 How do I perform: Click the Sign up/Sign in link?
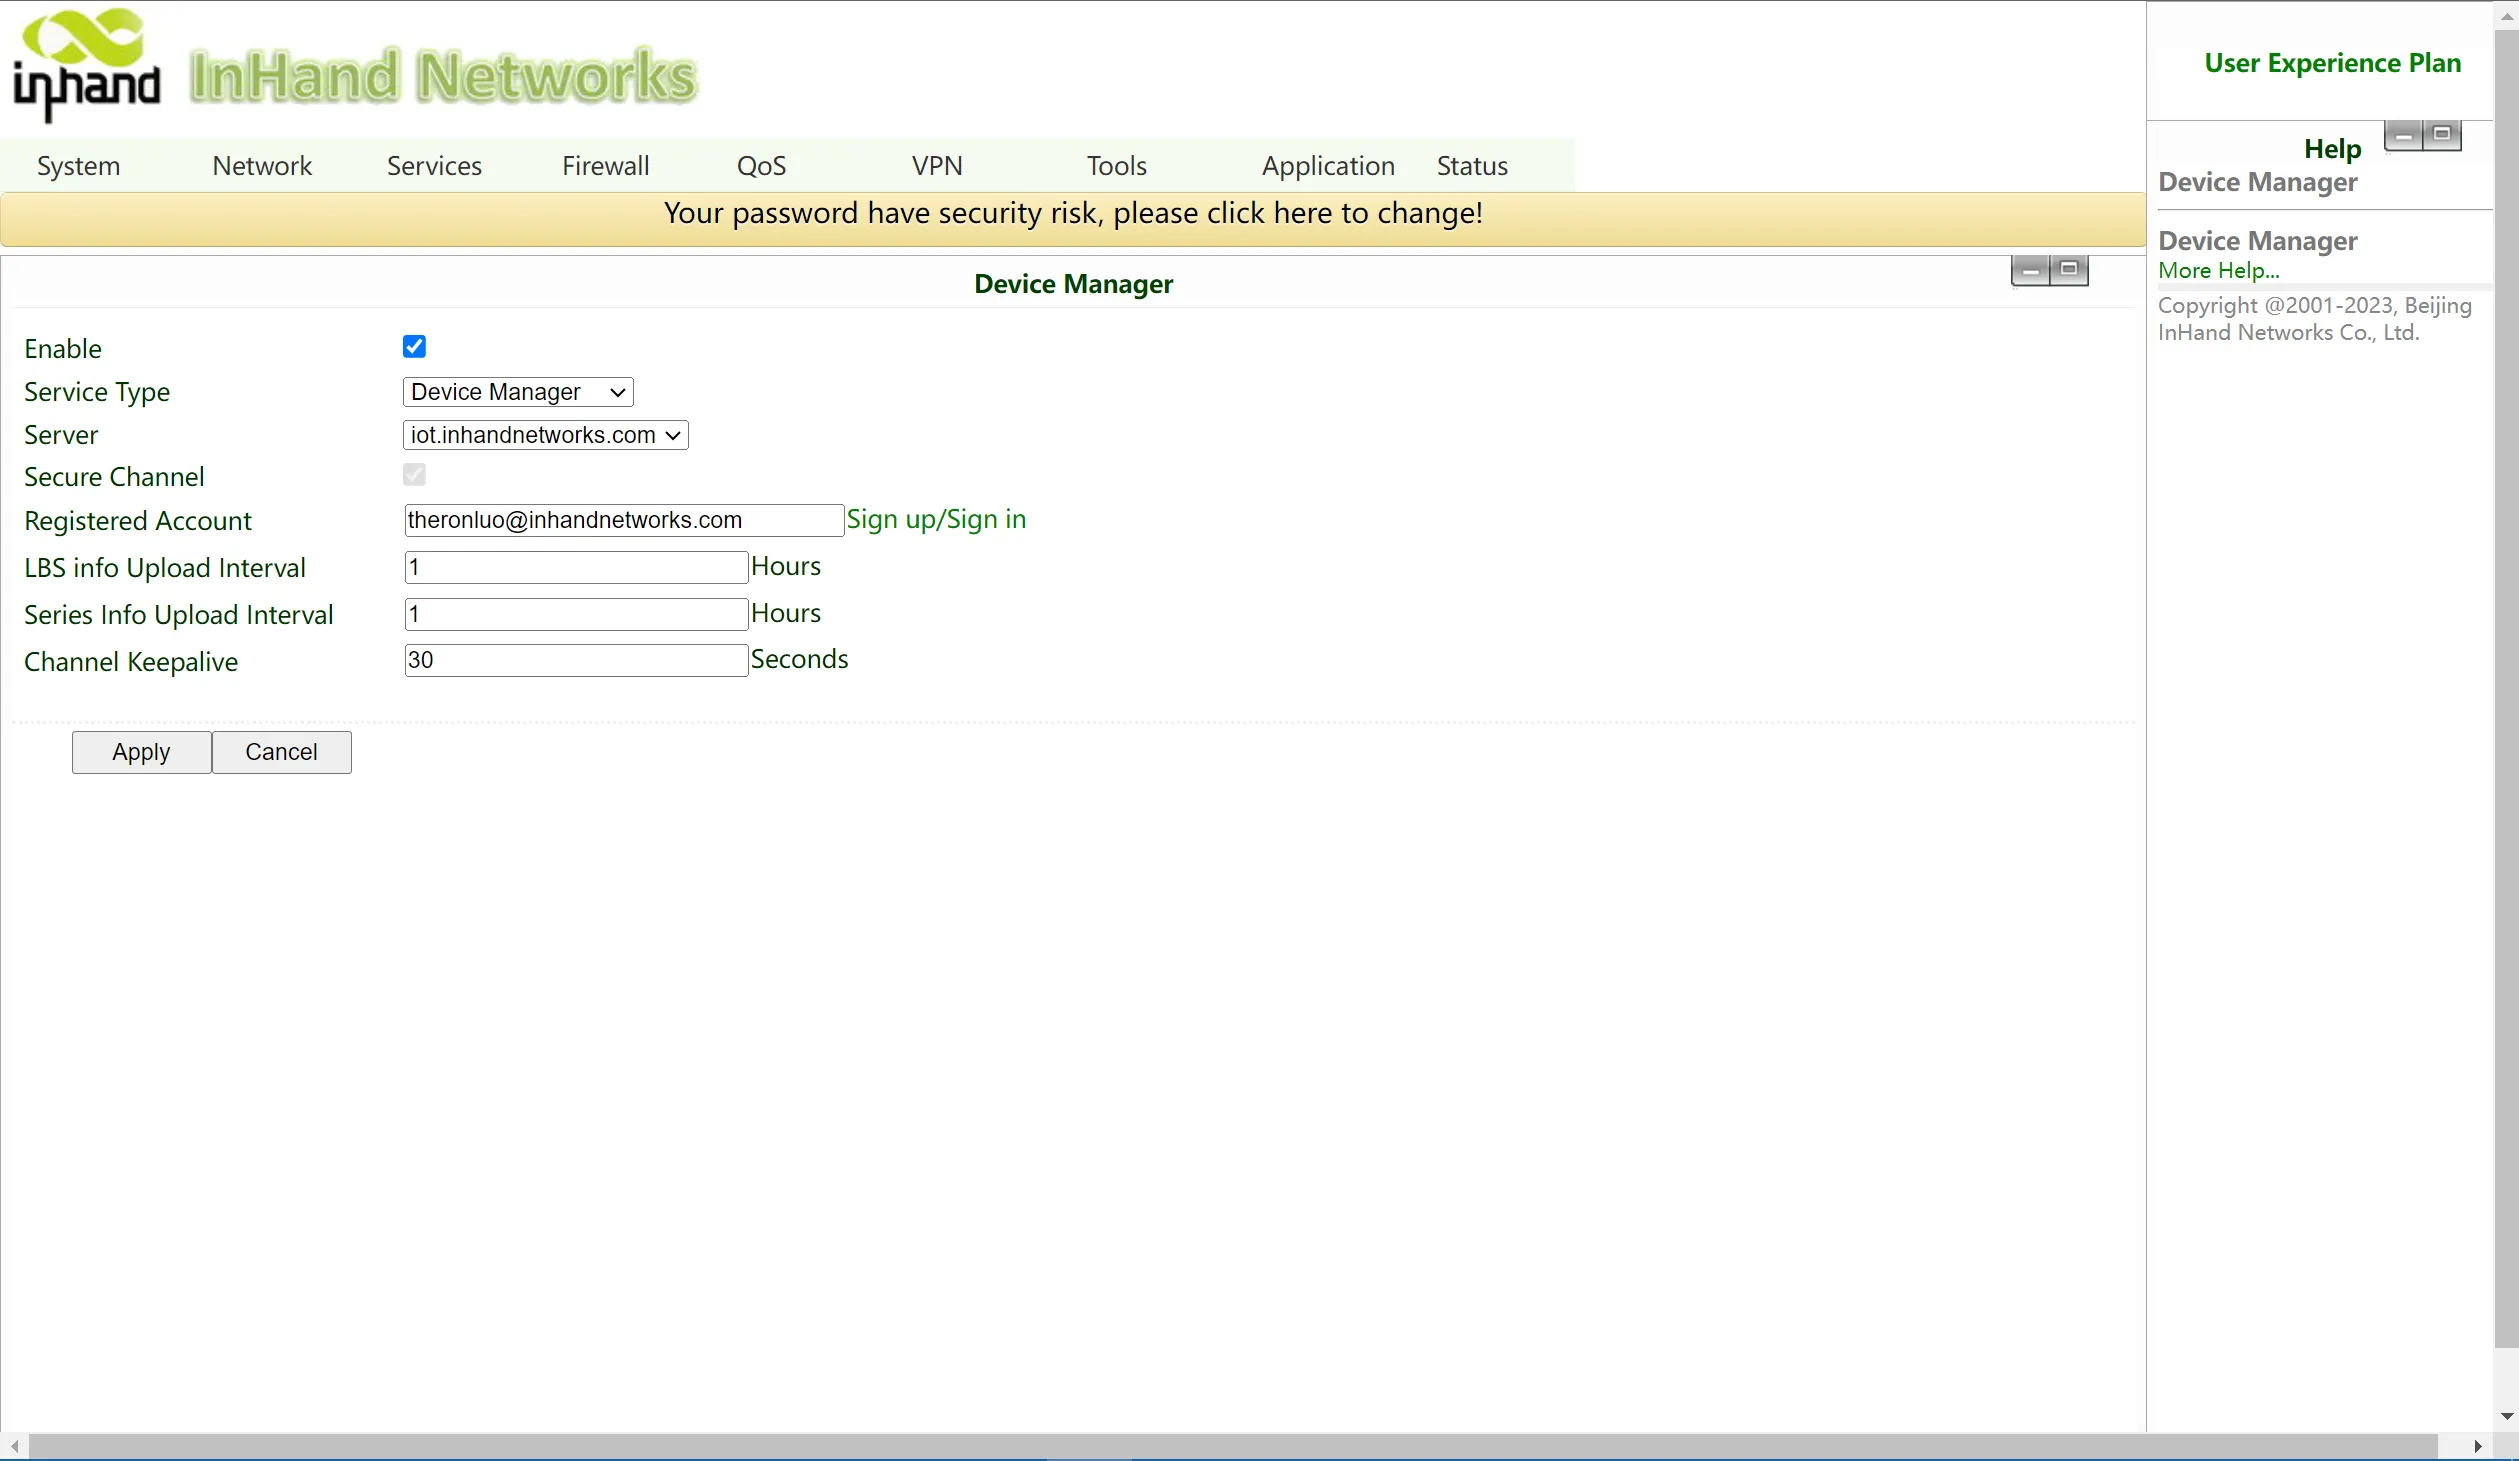pos(936,520)
